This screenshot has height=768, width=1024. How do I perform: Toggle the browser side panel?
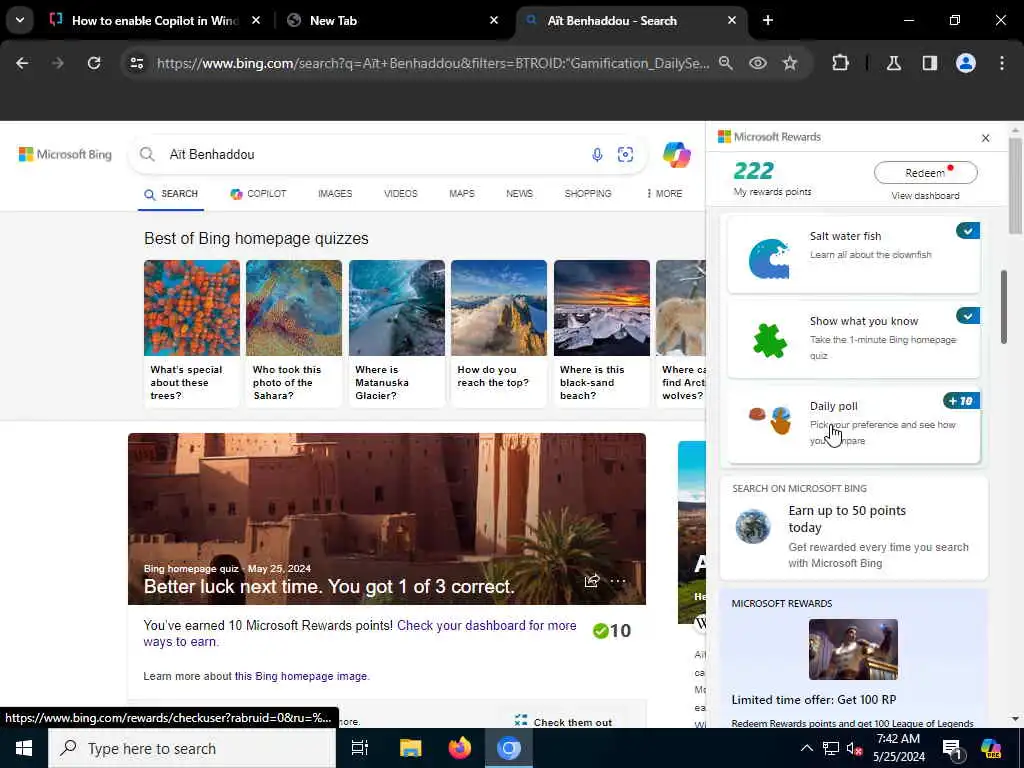929,63
